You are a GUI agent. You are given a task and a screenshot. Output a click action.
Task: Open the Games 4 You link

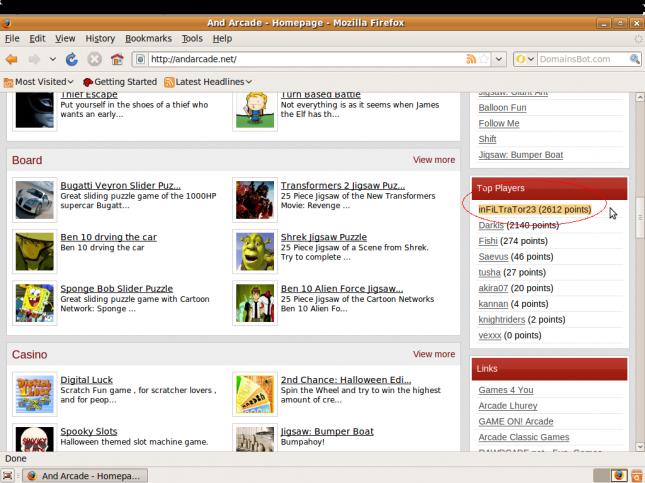[x=506, y=390]
